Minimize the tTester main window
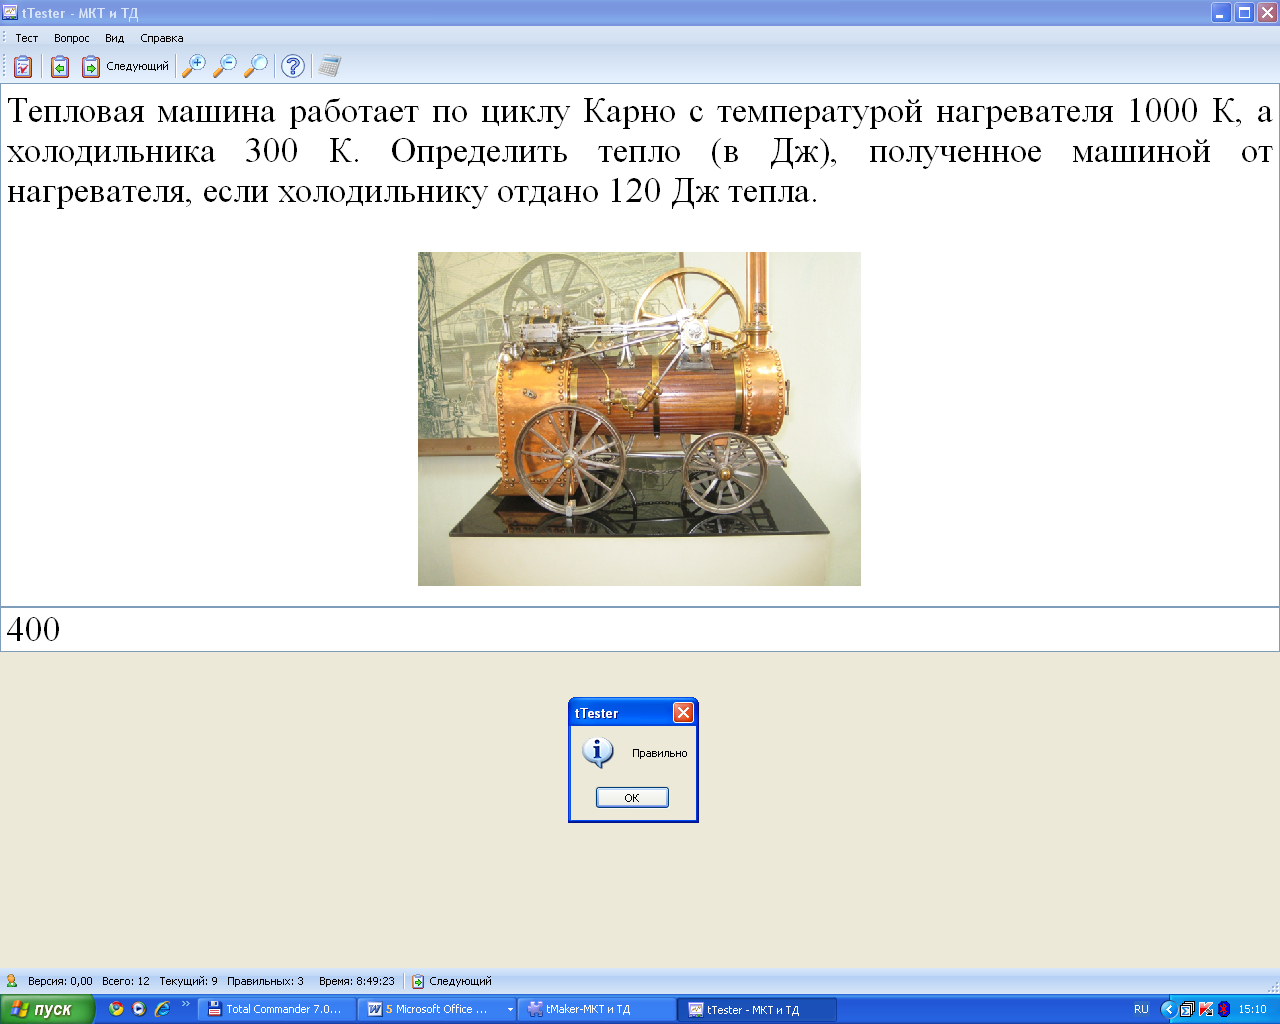 [1221, 13]
